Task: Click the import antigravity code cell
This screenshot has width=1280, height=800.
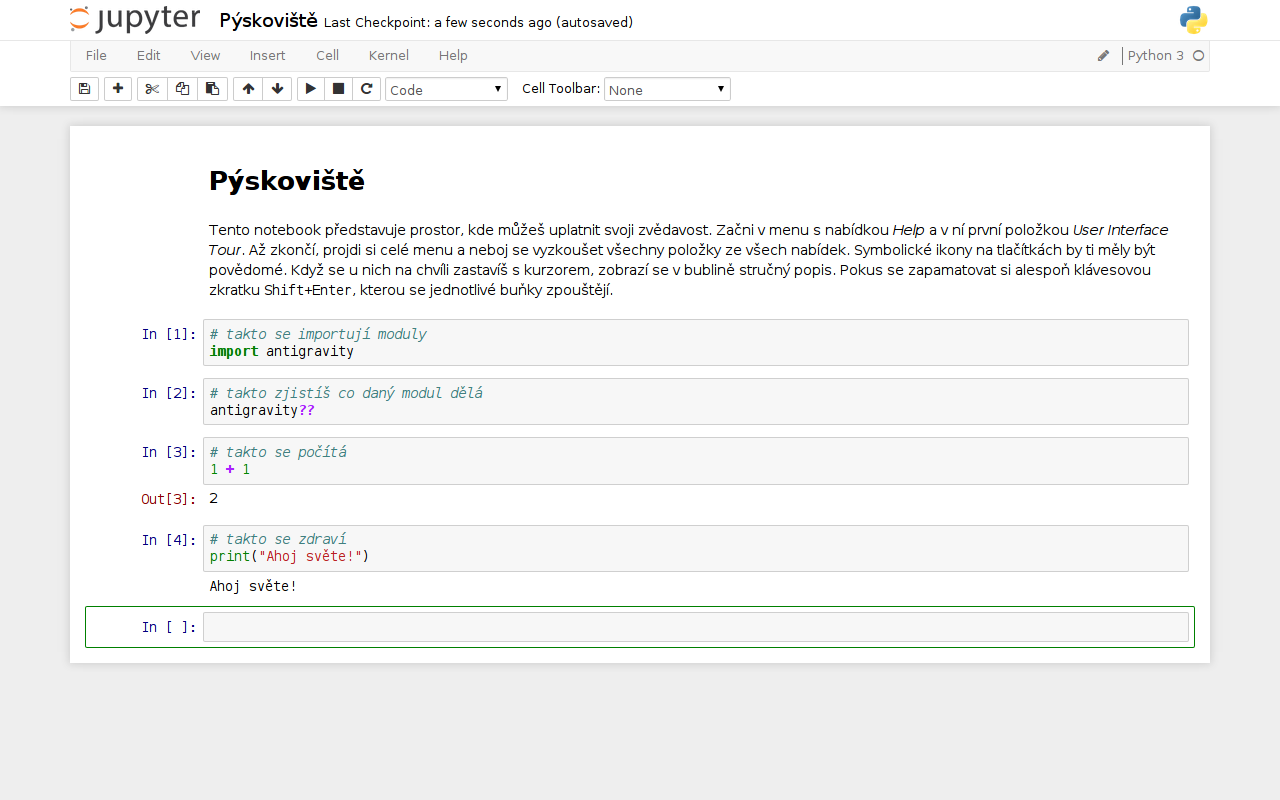Action: [x=696, y=343]
